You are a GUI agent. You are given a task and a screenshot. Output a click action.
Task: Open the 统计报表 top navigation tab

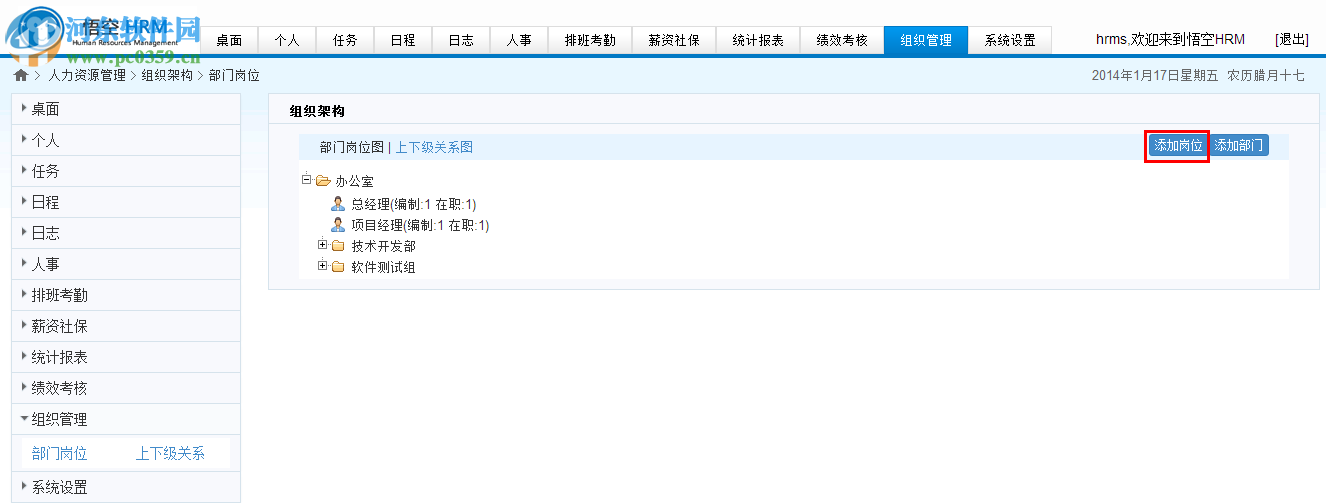758,40
